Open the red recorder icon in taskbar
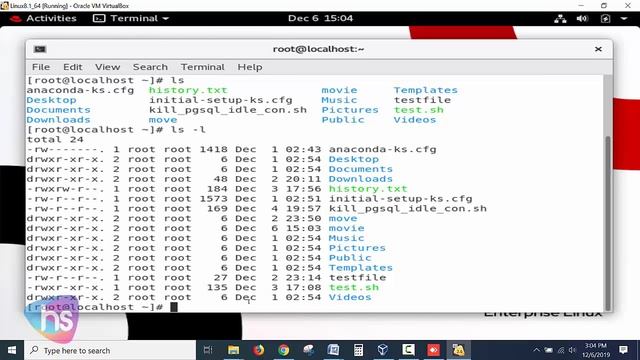The width and height of the screenshot is (640, 360). [433, 350]
